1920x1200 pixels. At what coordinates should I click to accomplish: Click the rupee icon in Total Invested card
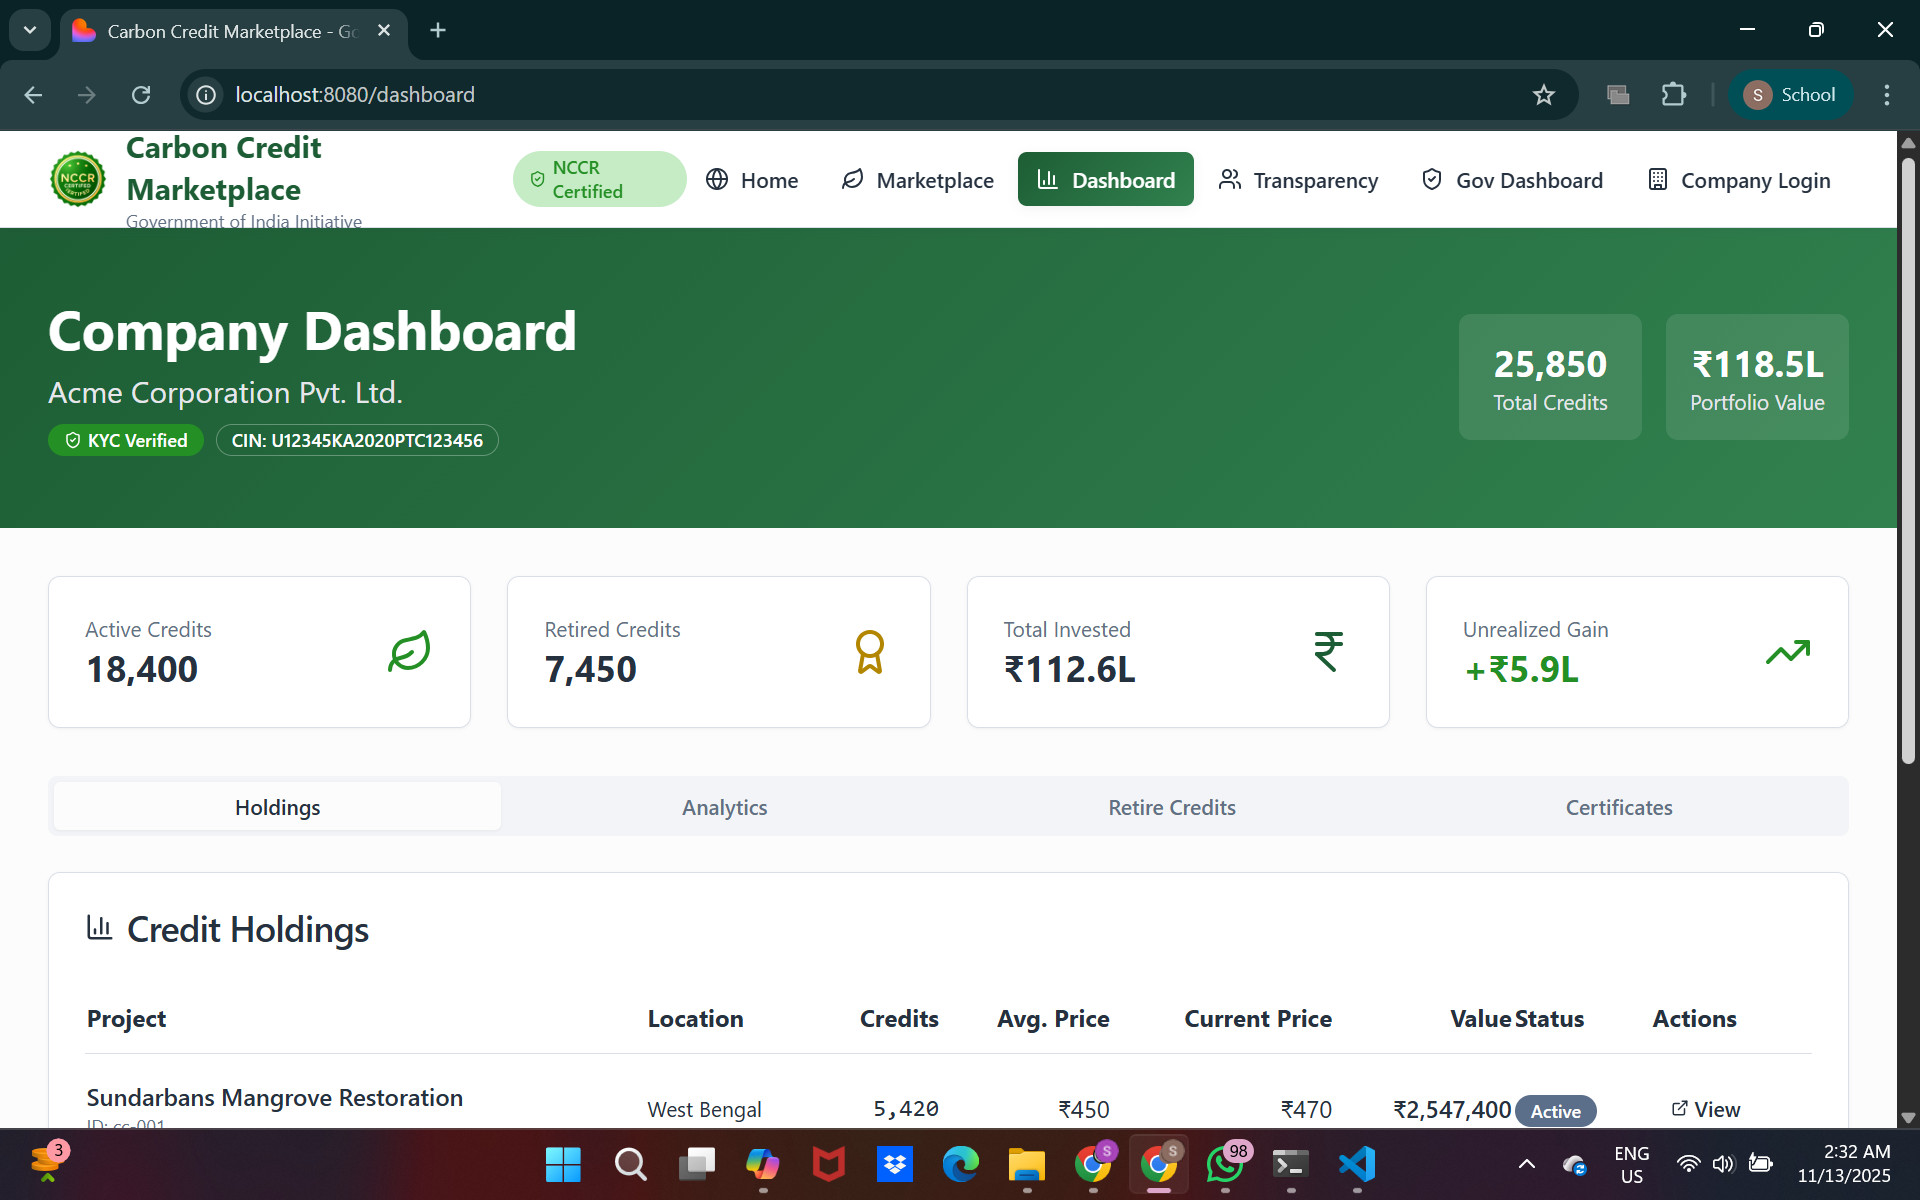[1328, 651]
